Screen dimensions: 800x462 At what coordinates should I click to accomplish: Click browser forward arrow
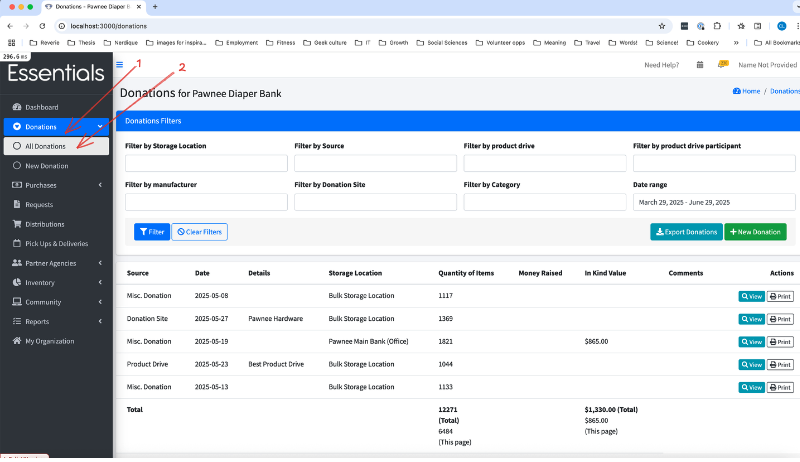(x=26, y=26)
